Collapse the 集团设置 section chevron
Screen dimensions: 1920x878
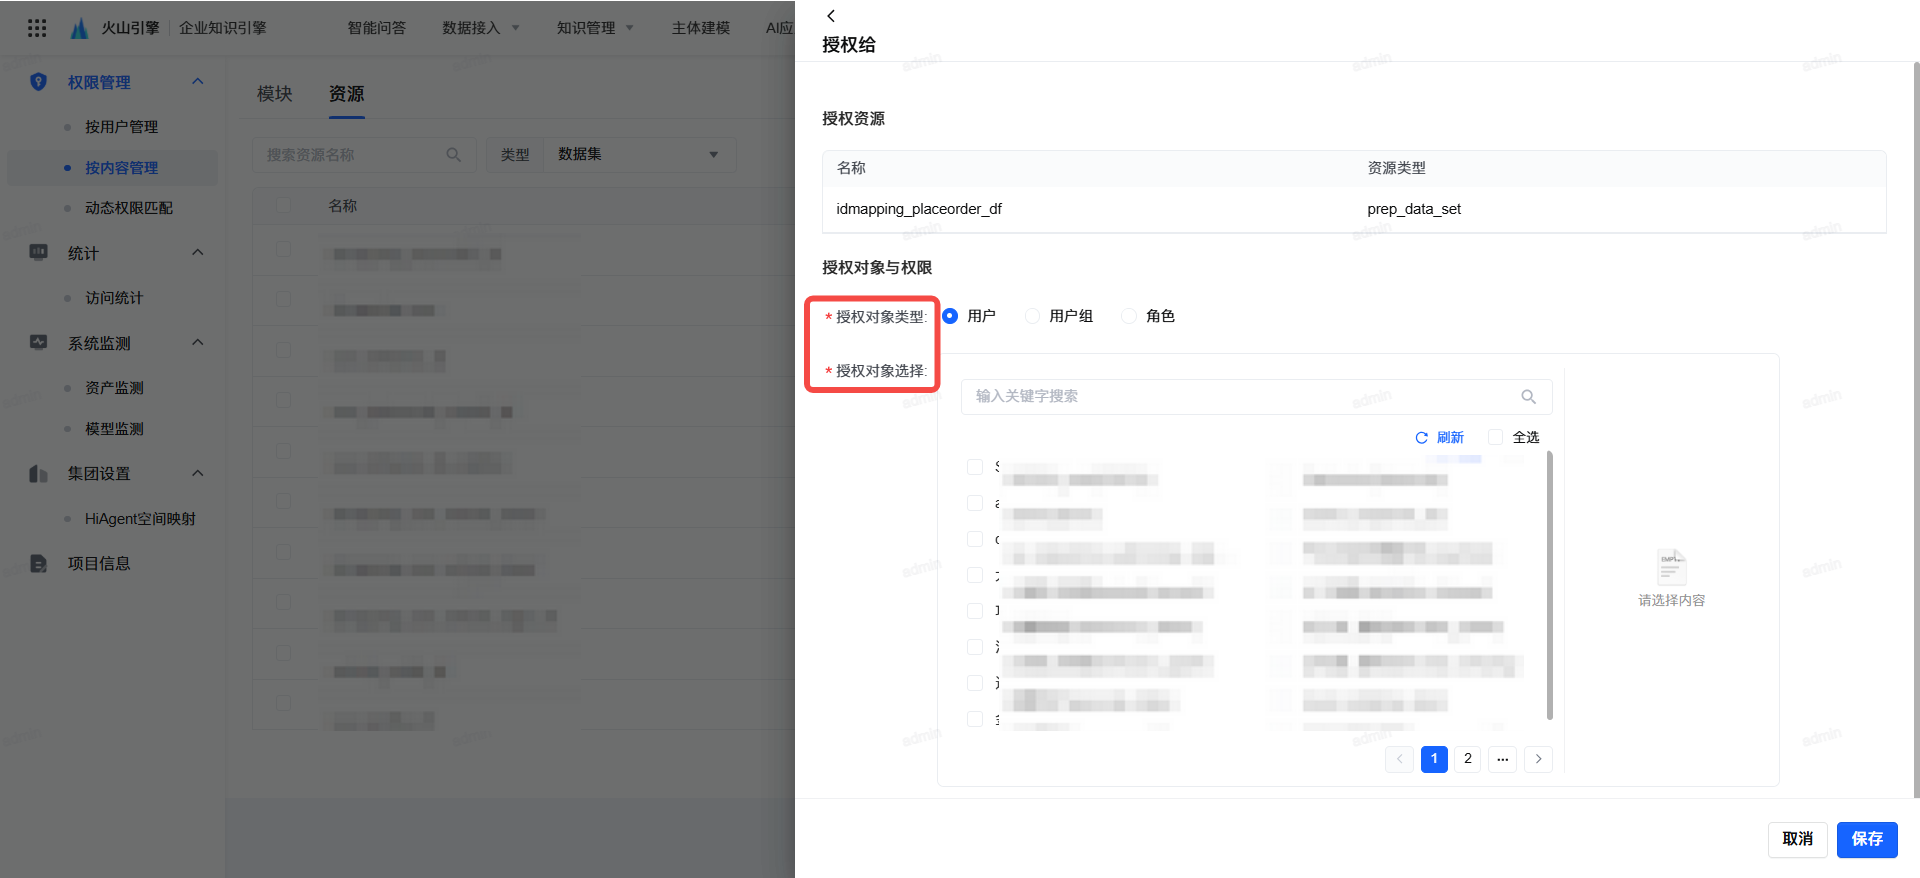pos(198,473)
